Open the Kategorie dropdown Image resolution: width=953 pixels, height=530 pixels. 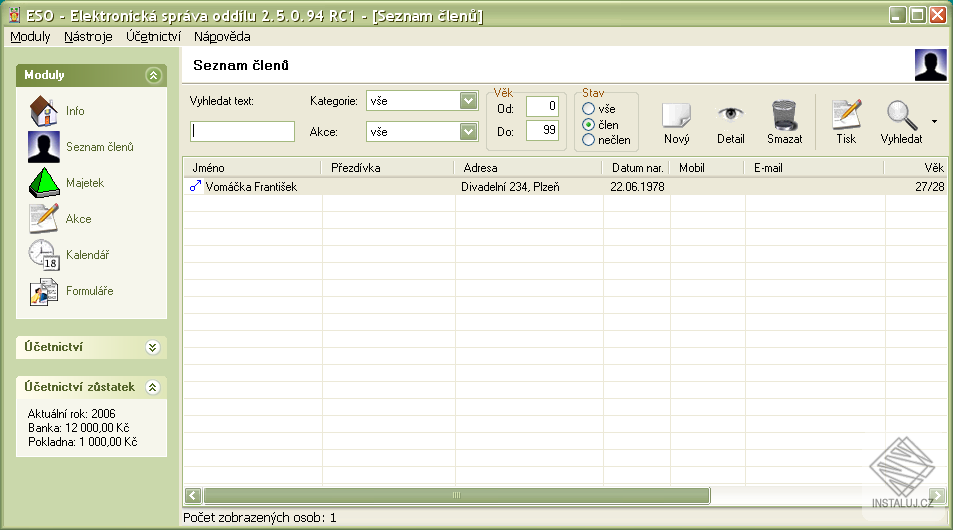[468, 101]
